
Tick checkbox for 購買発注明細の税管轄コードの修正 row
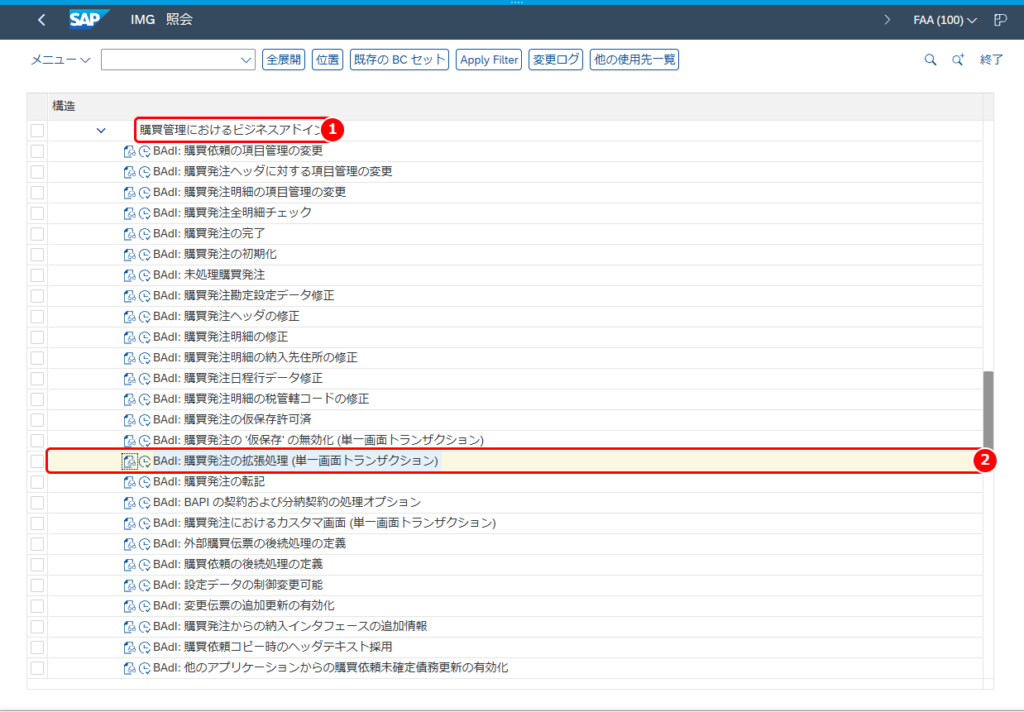37,399
